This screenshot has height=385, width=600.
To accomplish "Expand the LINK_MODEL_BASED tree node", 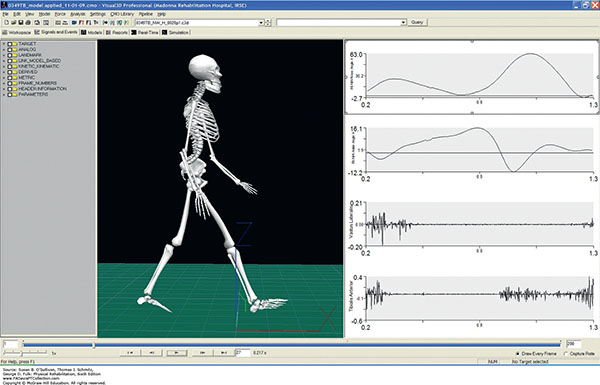I will 4,61.
